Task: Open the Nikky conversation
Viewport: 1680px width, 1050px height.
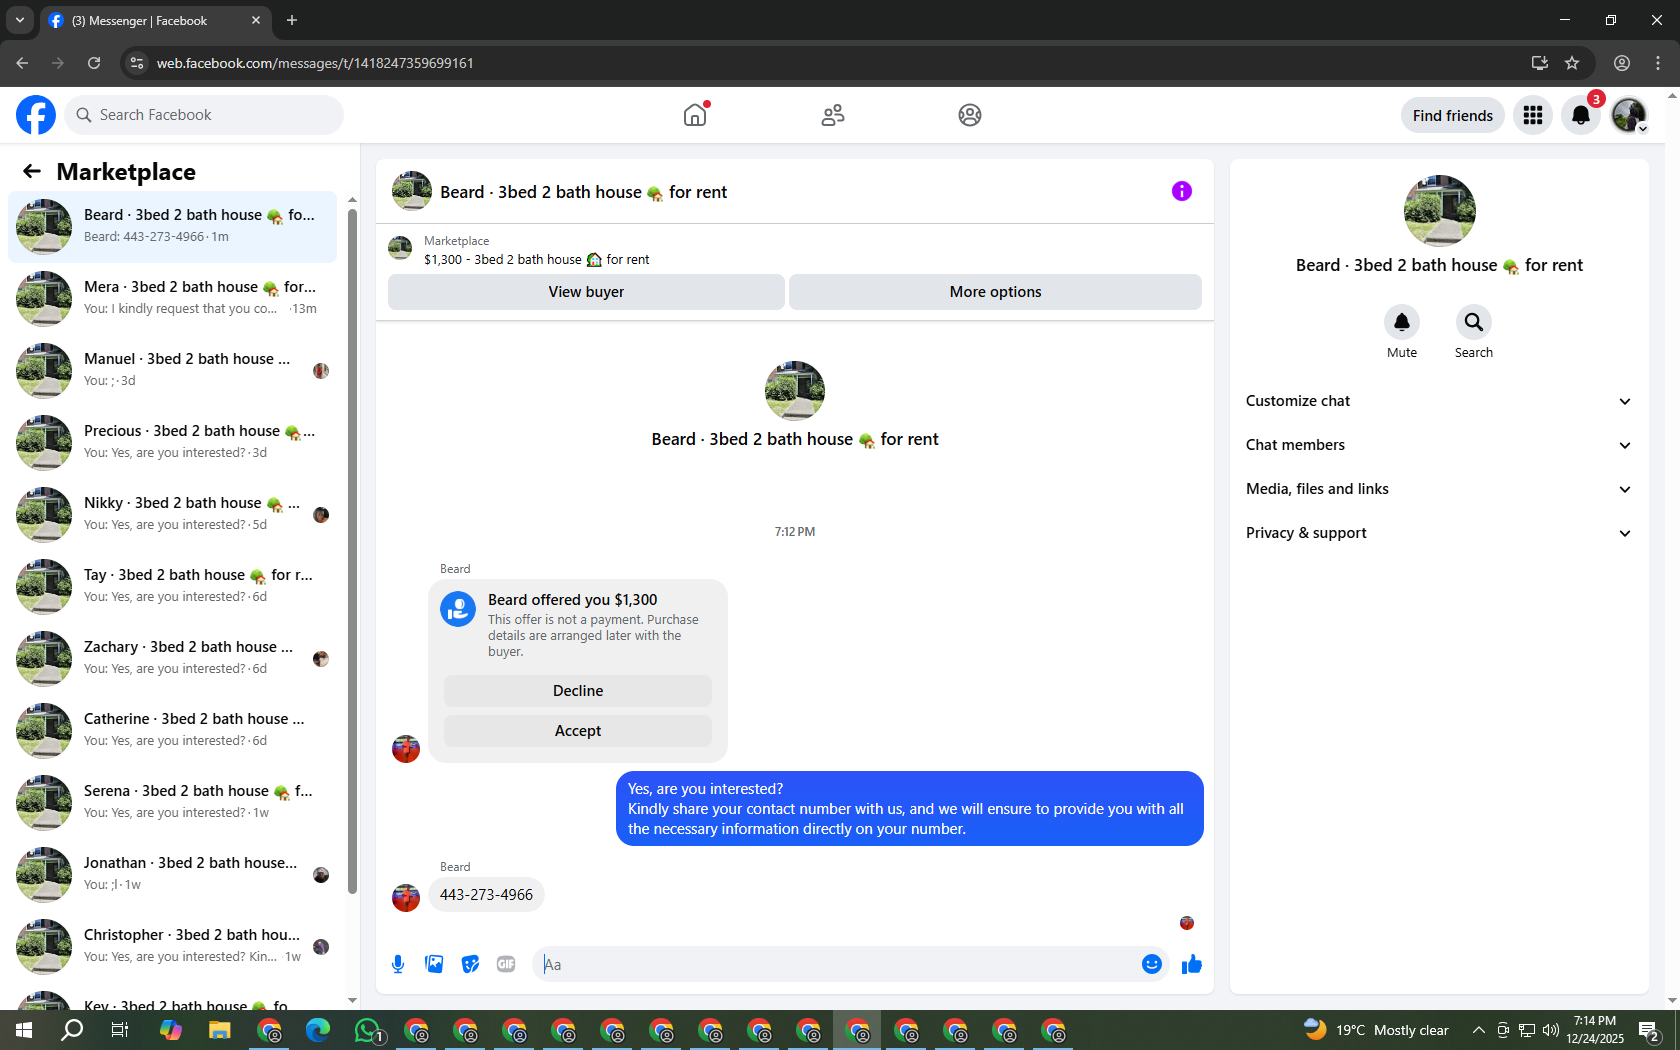Action: click(172, 514)
